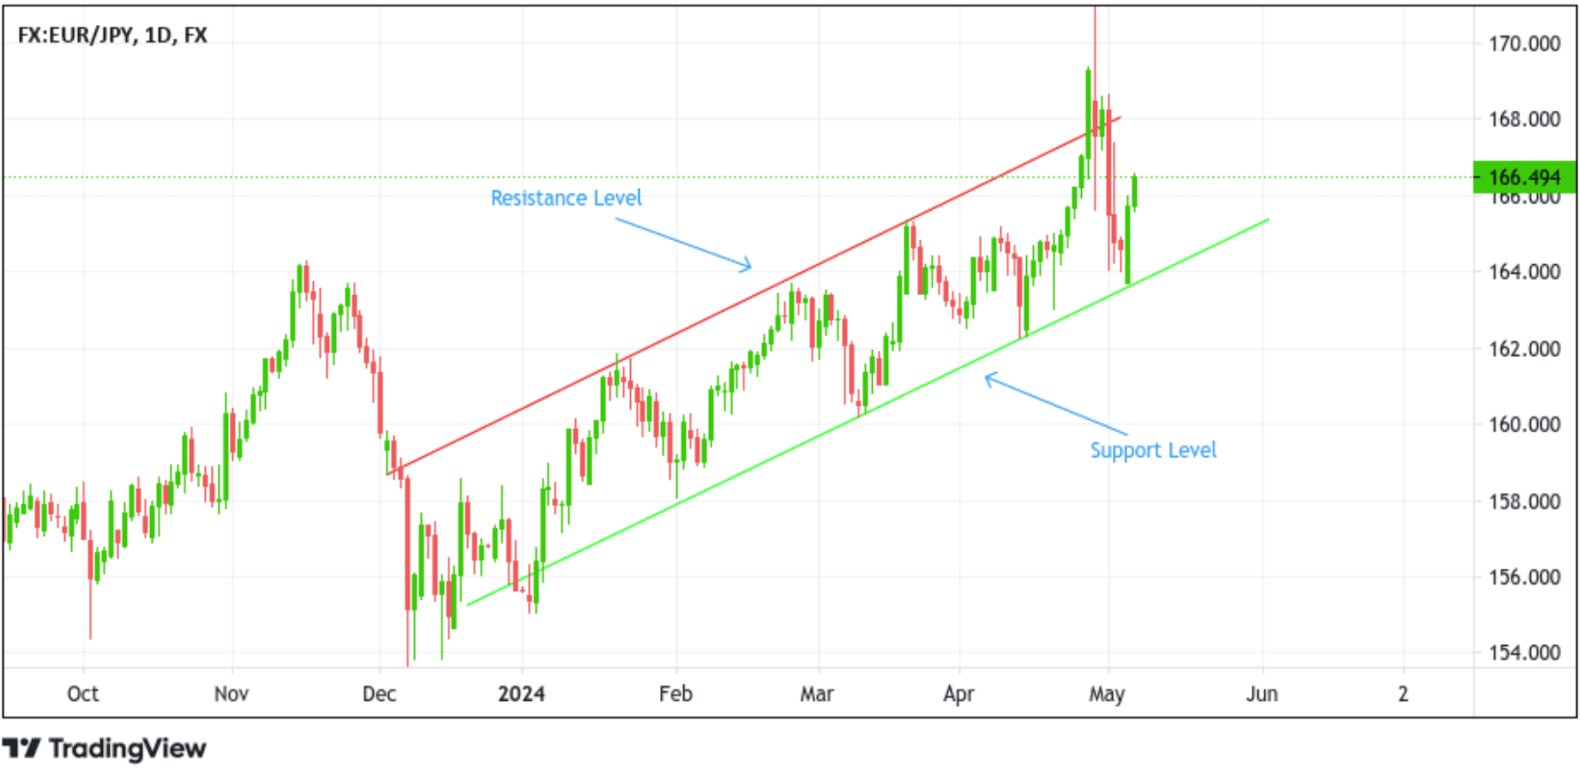Click the Mar label on time axis
This screenshot has width=1580, height=771.
[817, 694]
